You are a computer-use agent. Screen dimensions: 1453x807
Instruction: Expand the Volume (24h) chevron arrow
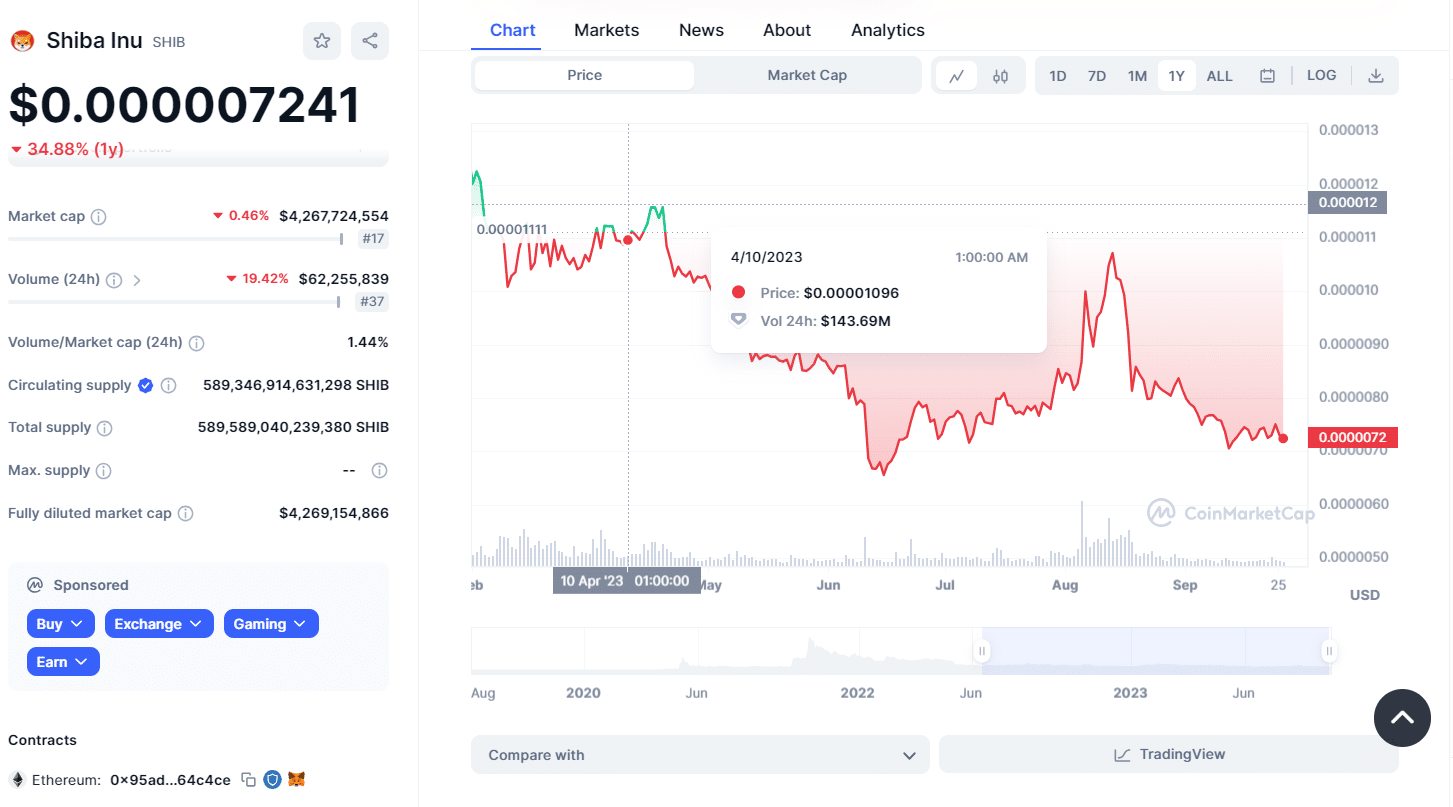click(x=137, y=280)
